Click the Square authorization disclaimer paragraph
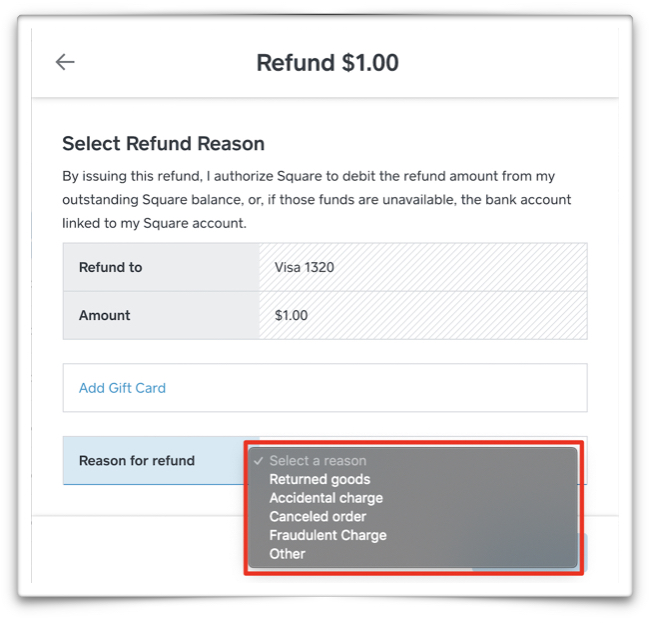This screenshot has width=656, height=626. click(317, 200)
